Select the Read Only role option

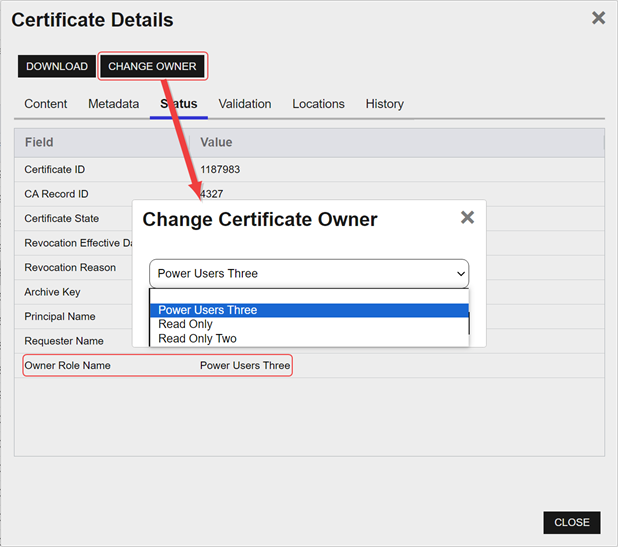click(186, 324)
